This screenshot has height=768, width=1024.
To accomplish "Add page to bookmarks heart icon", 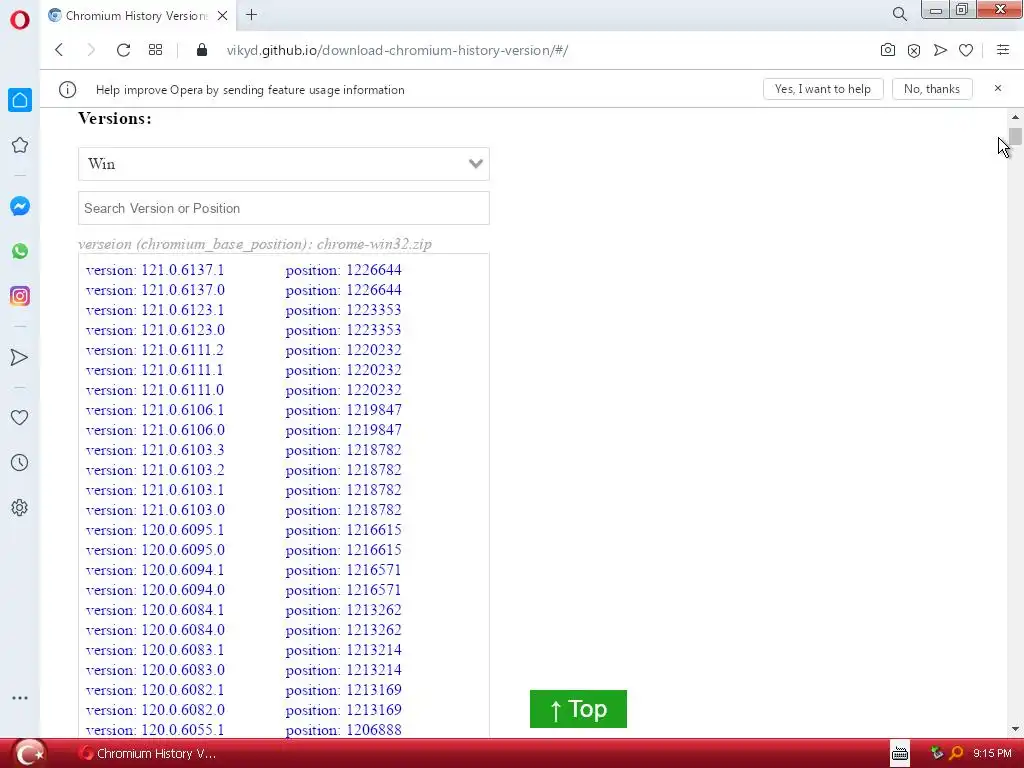I will point(966,50).
